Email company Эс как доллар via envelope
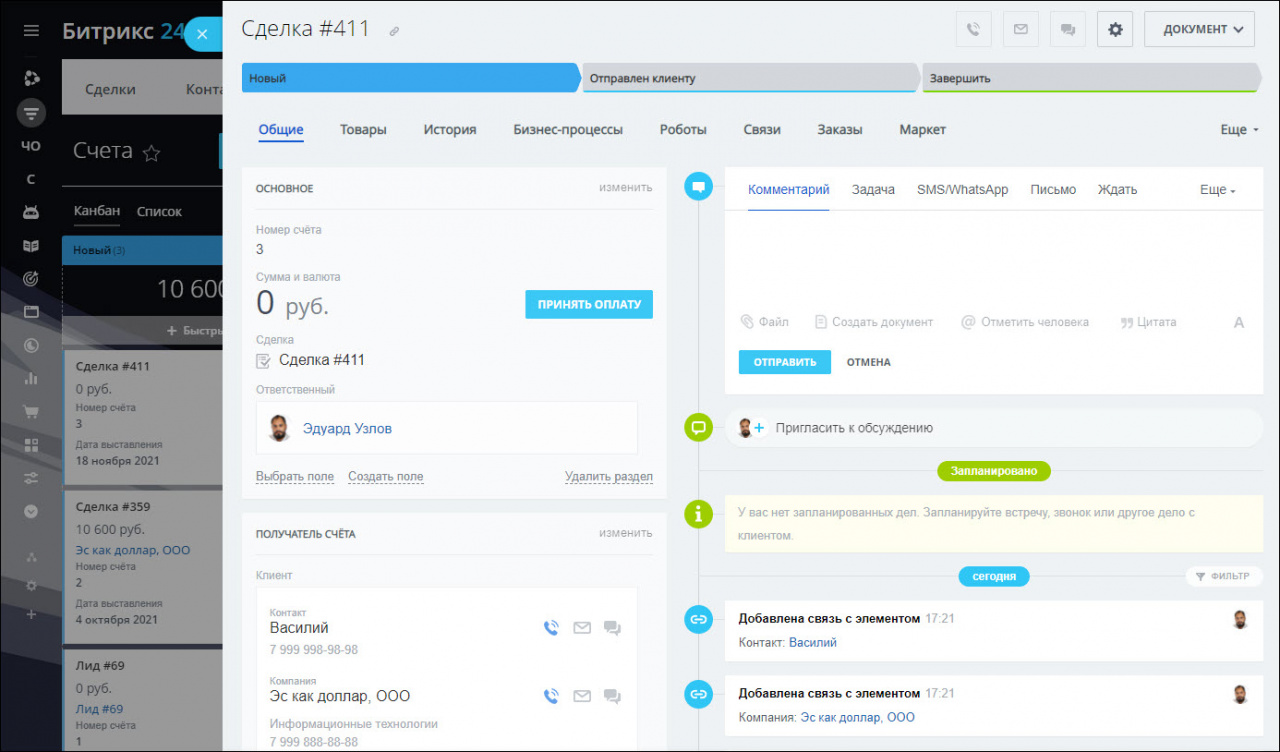1280x752 pixels. 582,696
